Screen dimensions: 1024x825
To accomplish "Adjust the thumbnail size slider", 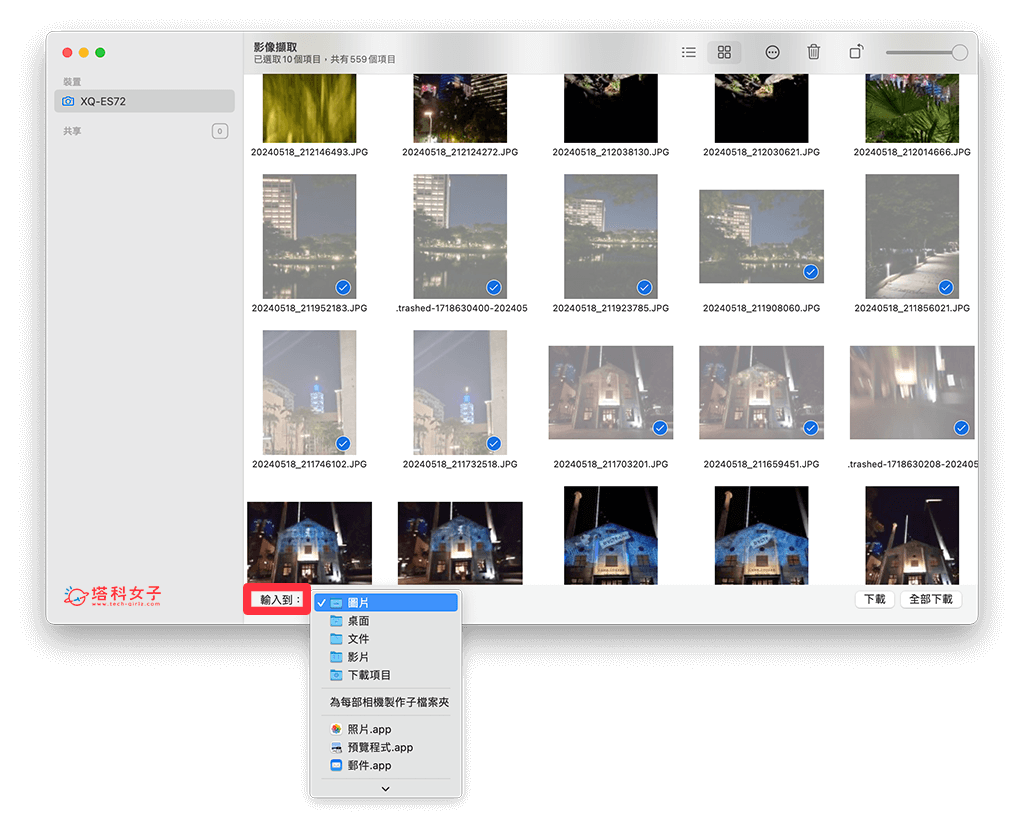I will coord(926,52).
